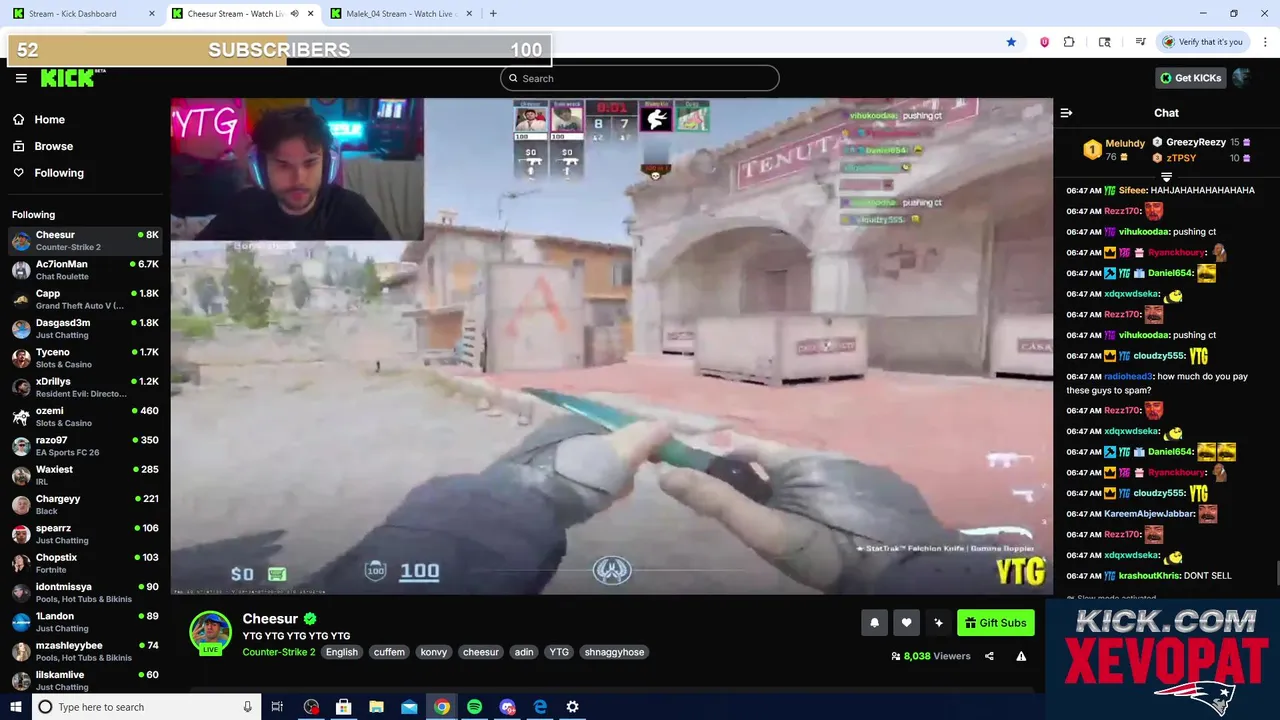The image size is (1280, 720).
Task: Open Ac7ionMan channel in Following list
Action: [x=85, y=270]
